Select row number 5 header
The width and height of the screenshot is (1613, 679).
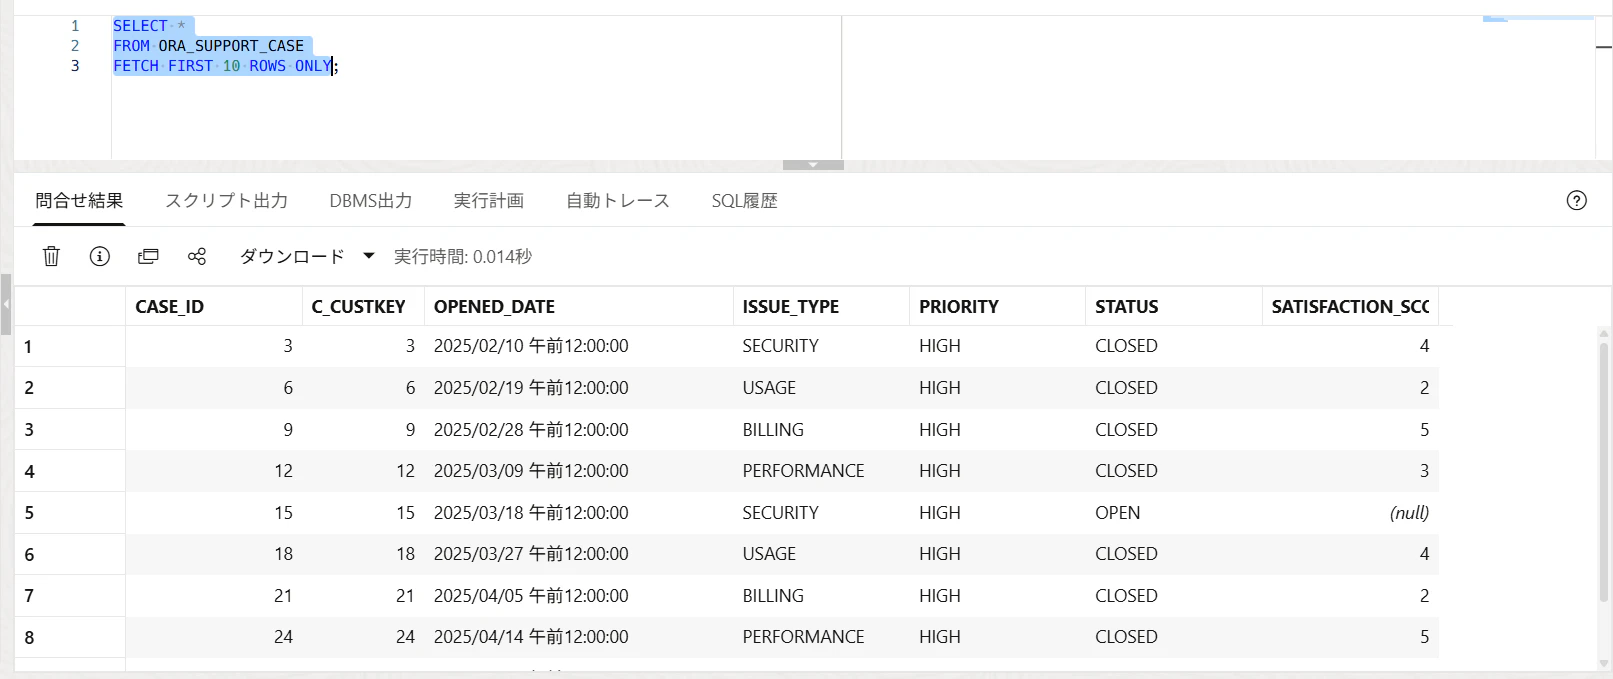pyautogui.click(x=70, y=513)
